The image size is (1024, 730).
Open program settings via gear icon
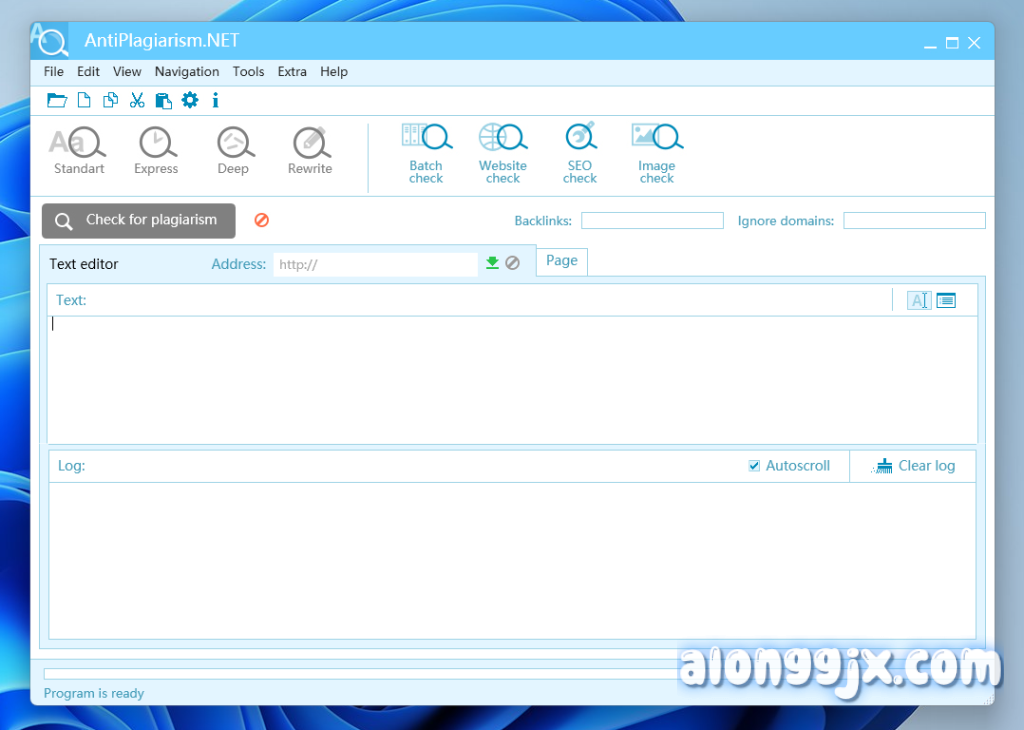(x=189, y=100)
